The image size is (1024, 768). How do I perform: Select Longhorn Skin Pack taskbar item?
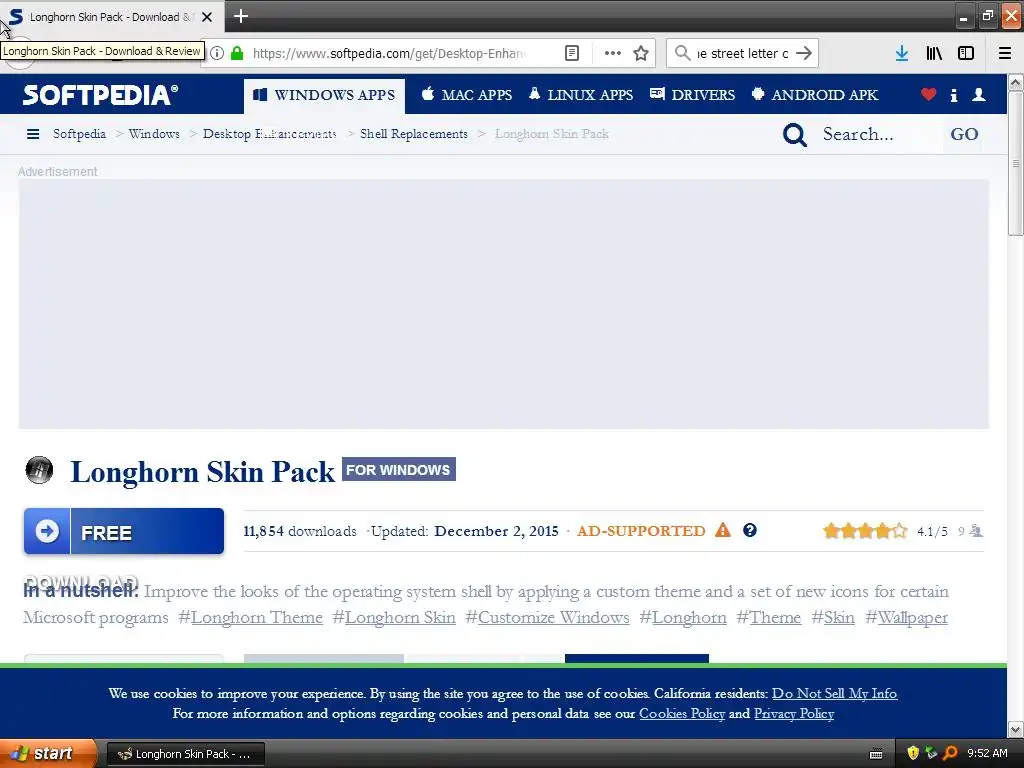point(185,754)
